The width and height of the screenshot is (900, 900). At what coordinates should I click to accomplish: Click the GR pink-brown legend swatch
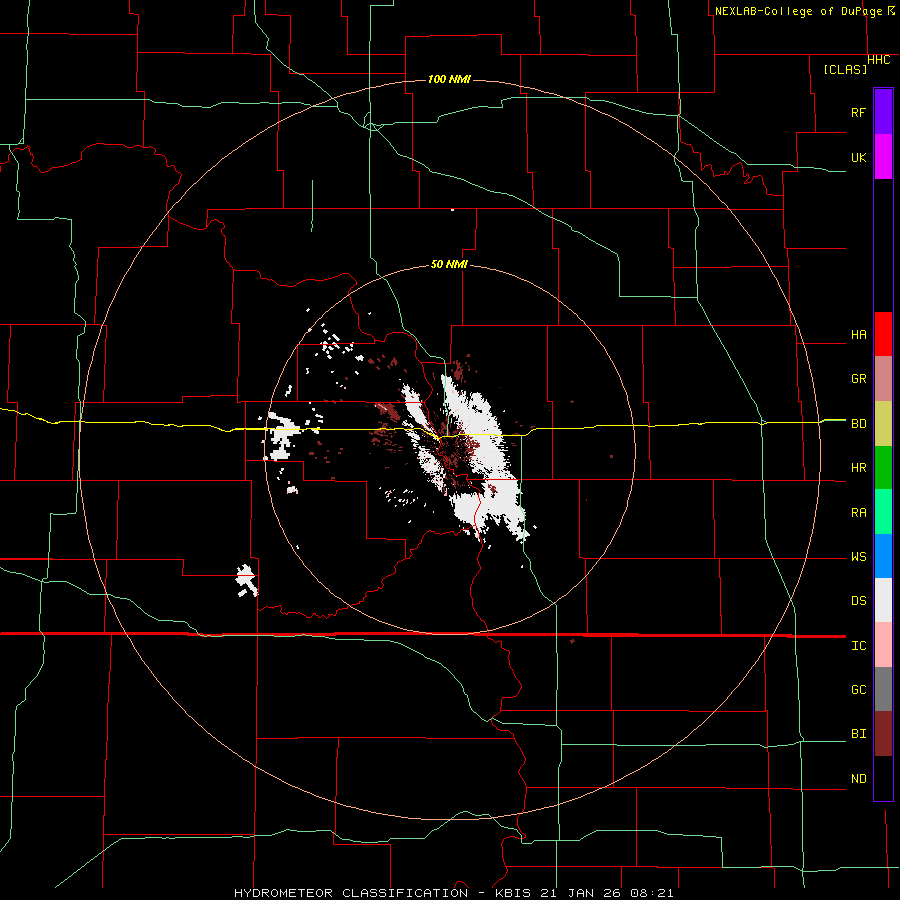883,379
